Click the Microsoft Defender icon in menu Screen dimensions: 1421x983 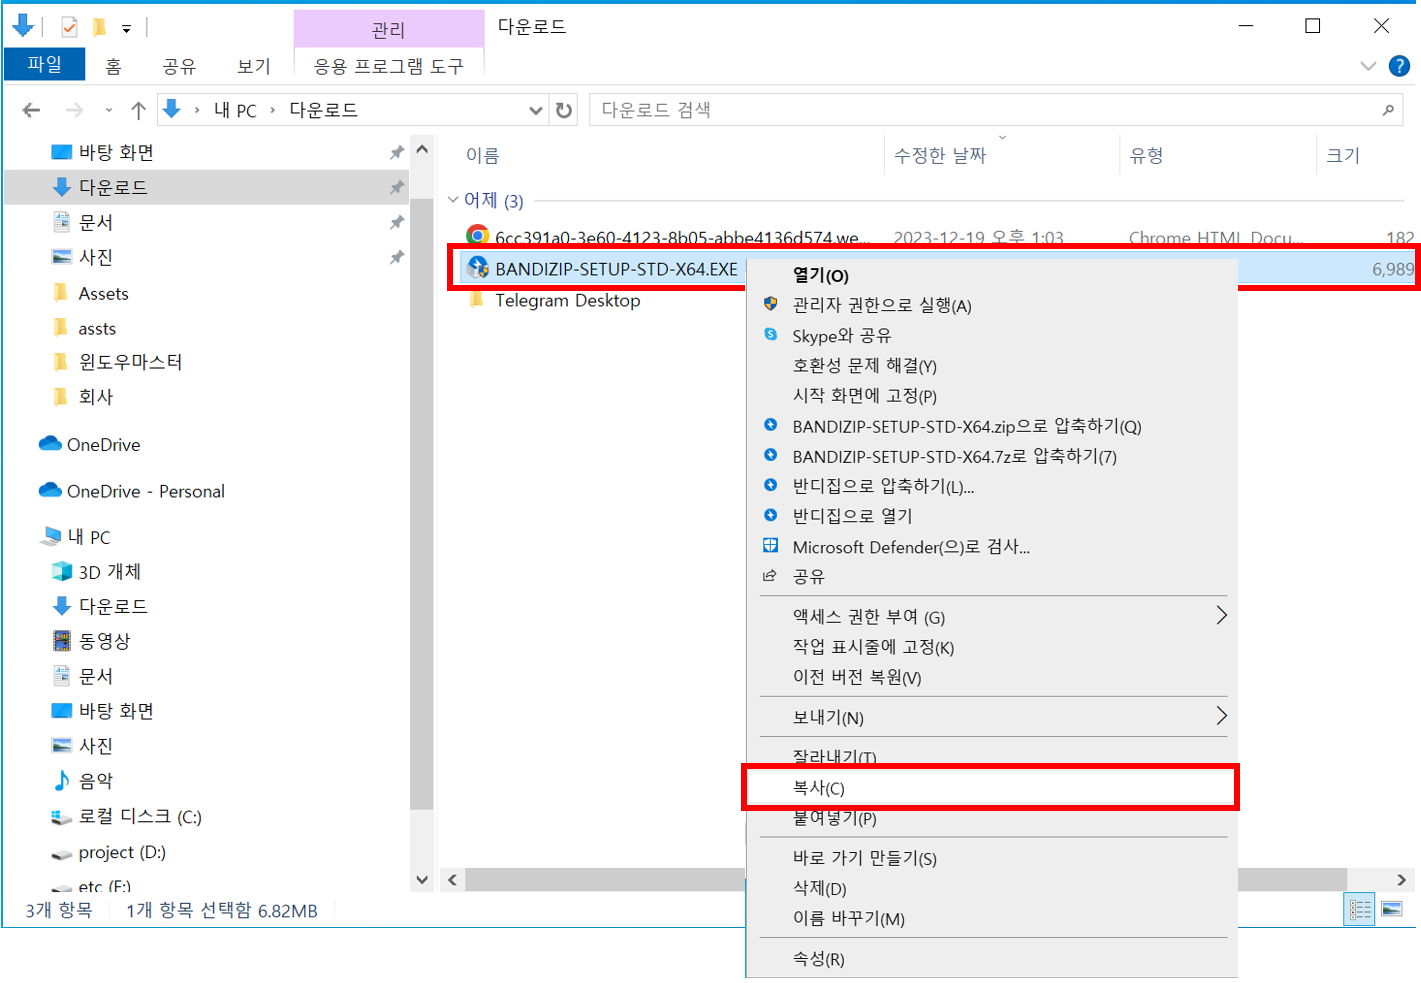pyautogui.click(x=770, y=545)
